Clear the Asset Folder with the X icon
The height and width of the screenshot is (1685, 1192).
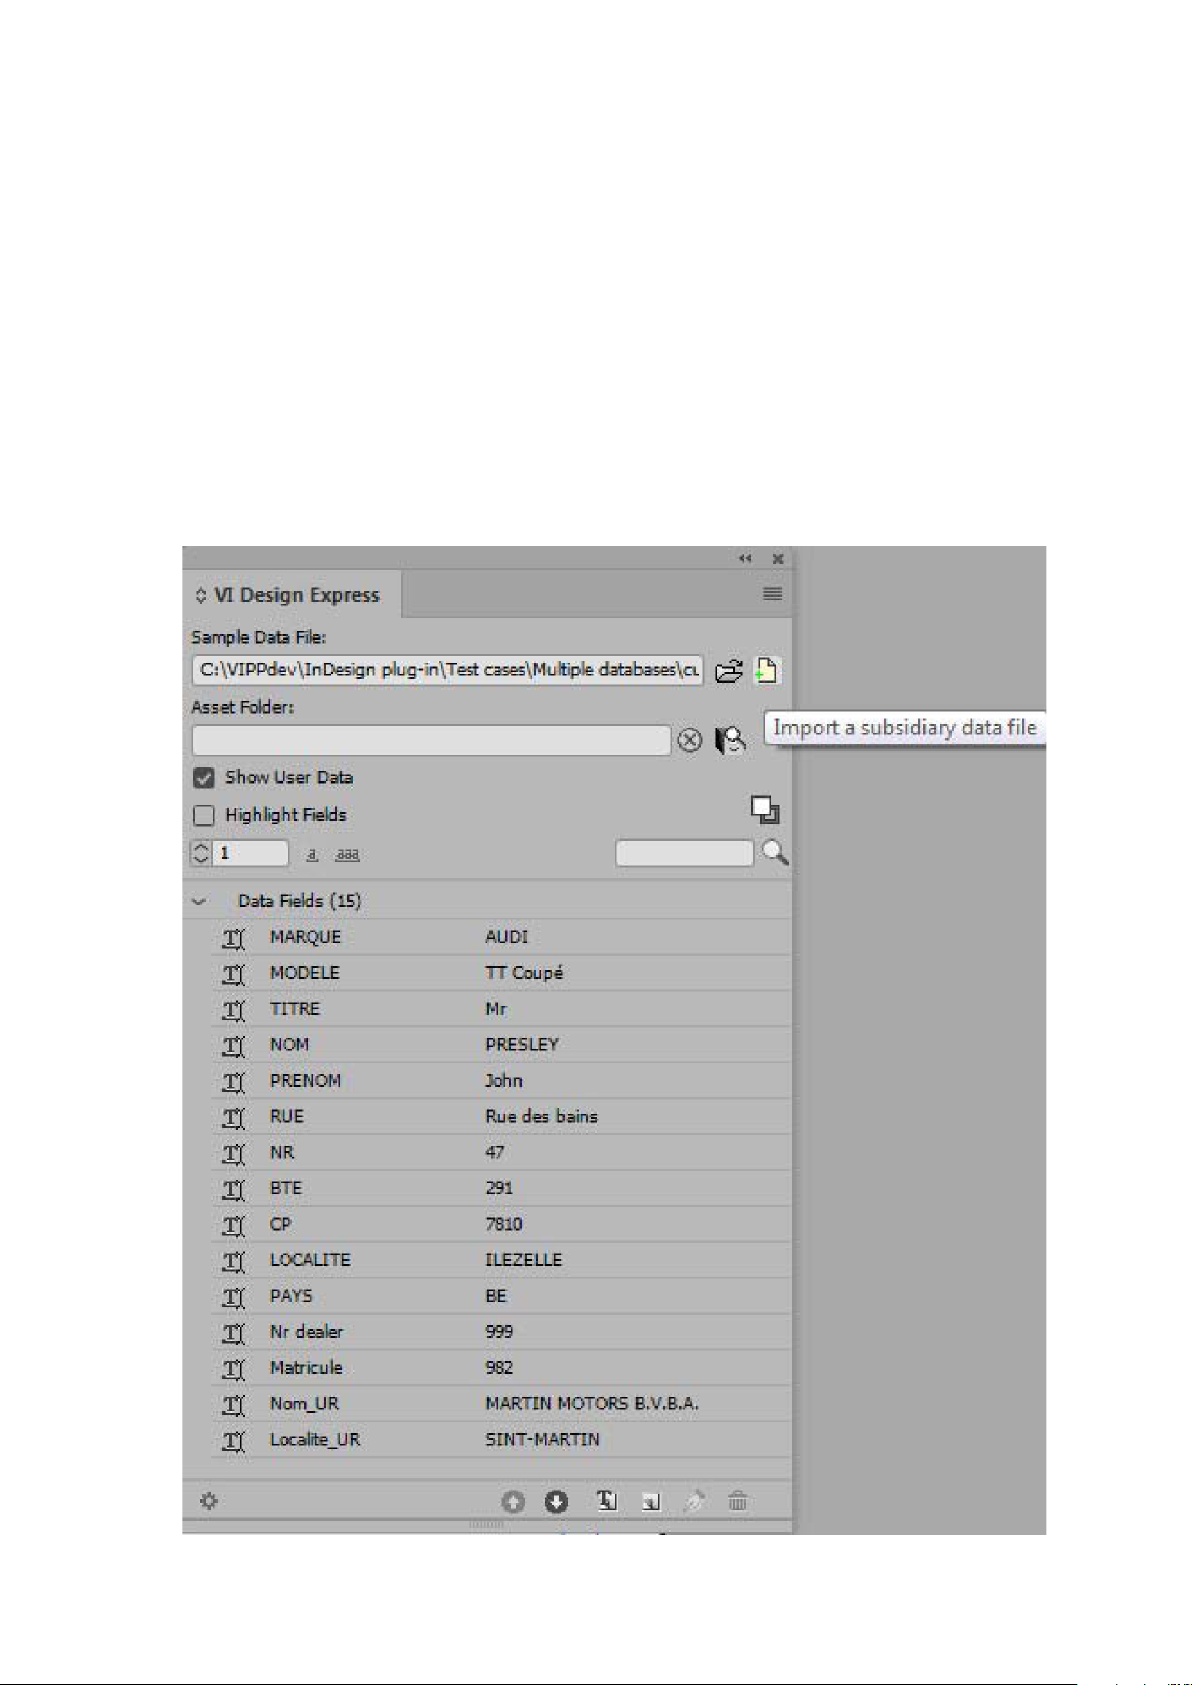tap(689, 741)
